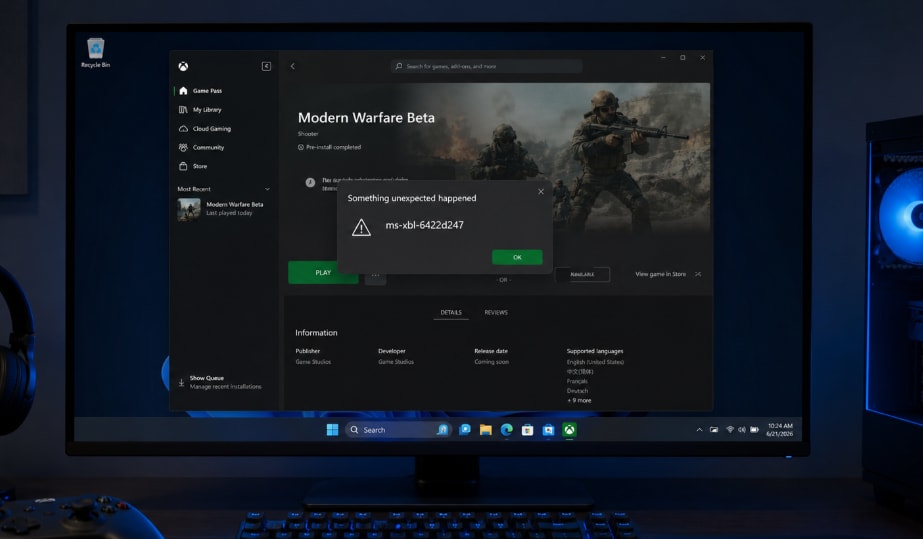This screenshot has width=923, height=539.
Task: Collapse the Most Recent section chevron
Action: pyautogui.click(x=267, y=189)
